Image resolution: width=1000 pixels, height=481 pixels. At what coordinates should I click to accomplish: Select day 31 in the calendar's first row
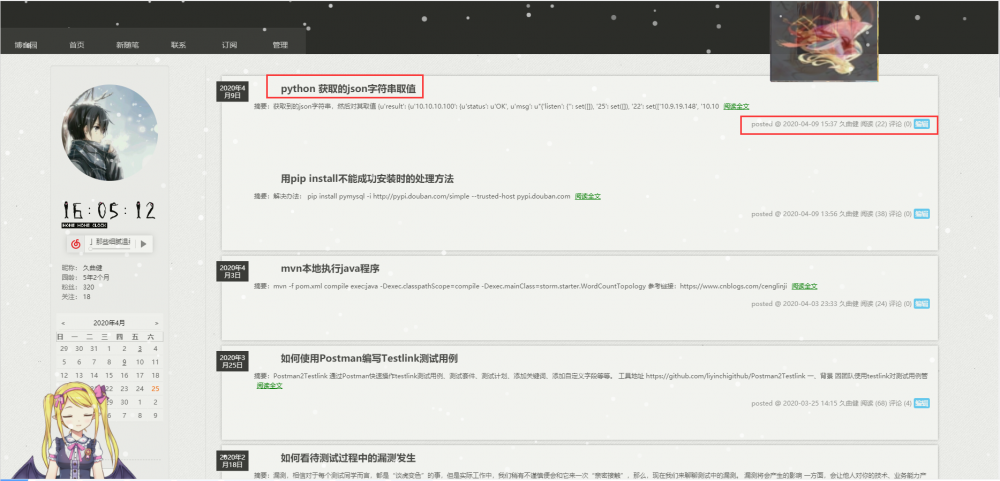pos(94,348)
